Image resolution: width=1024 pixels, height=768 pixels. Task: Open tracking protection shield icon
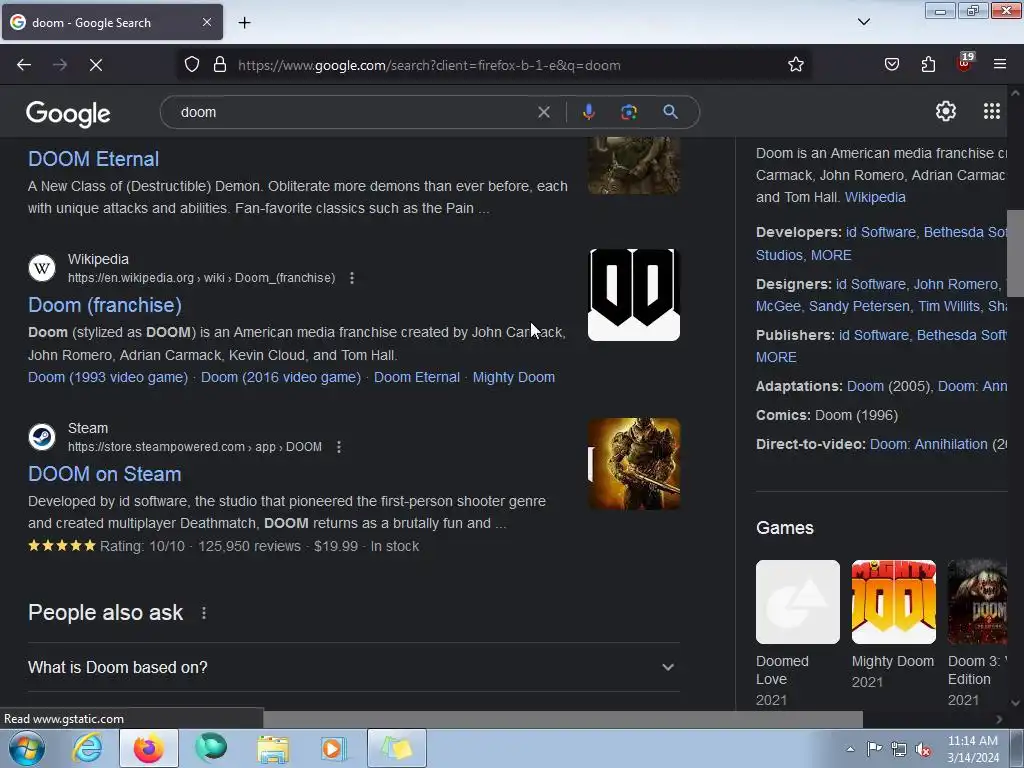[191, 65]
